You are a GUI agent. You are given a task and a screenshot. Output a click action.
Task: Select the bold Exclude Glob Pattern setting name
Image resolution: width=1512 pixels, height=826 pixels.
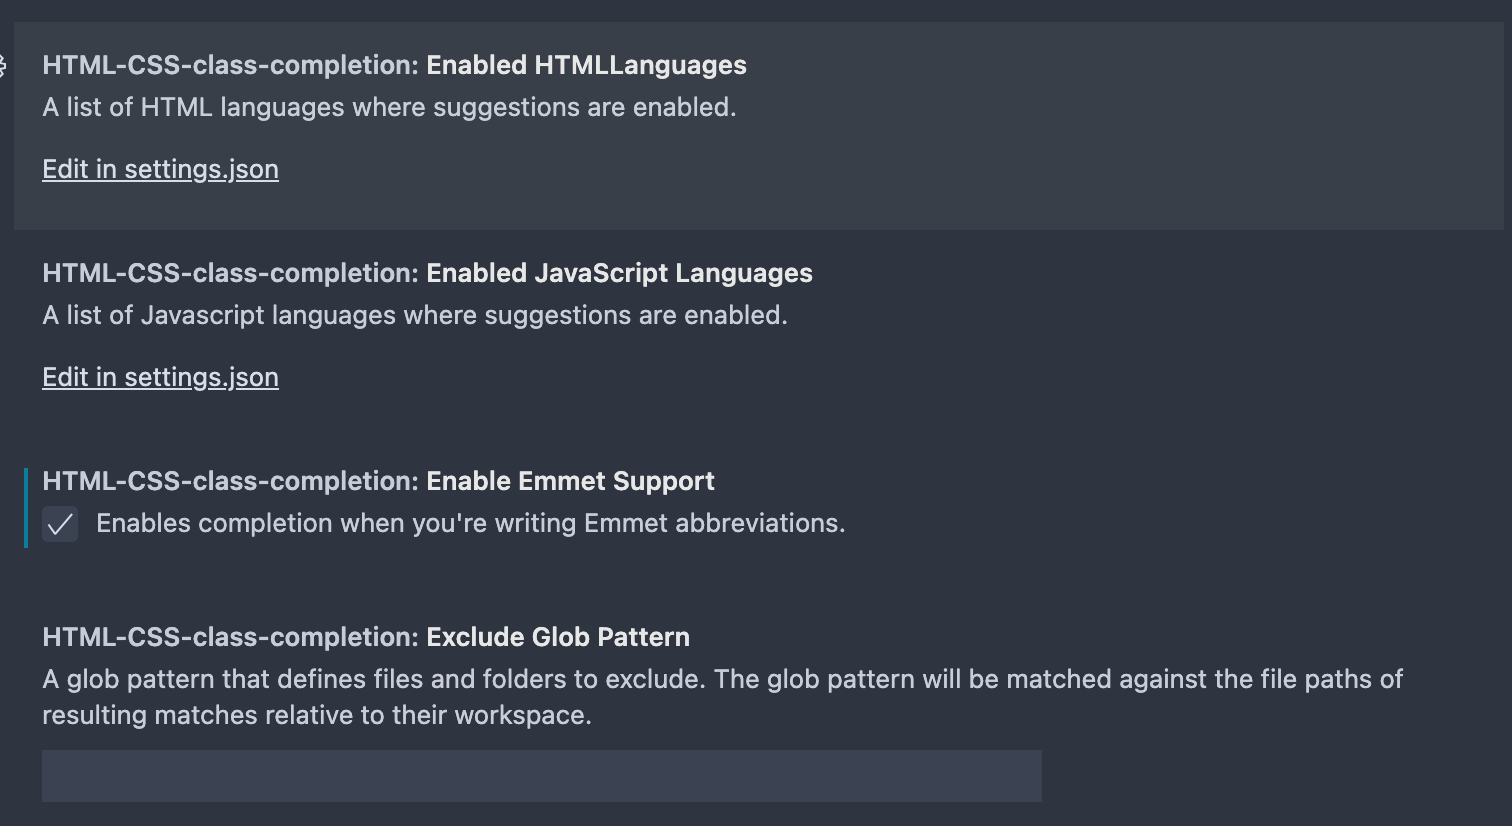point(558,637)
